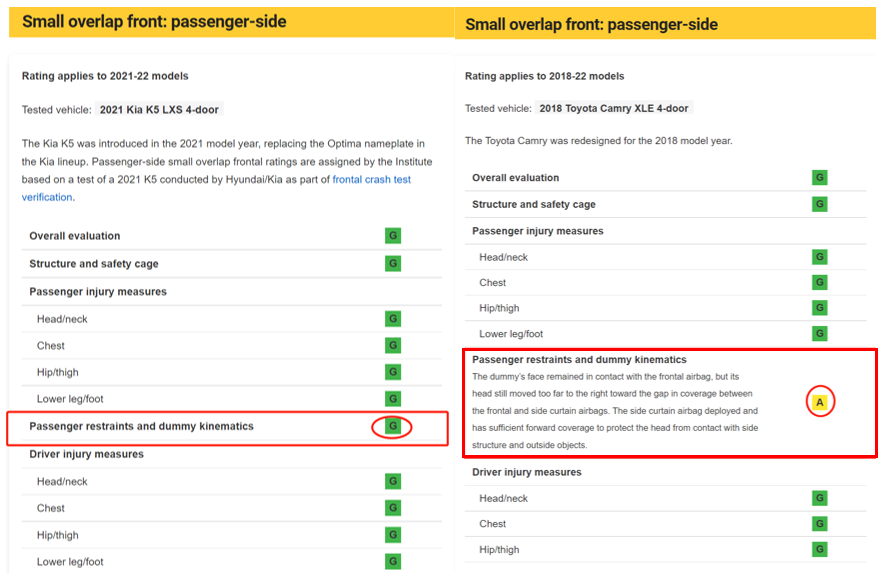
Task: Click Camry passenger Lower leg/foot G badge
Action: [x=820, y=333]
